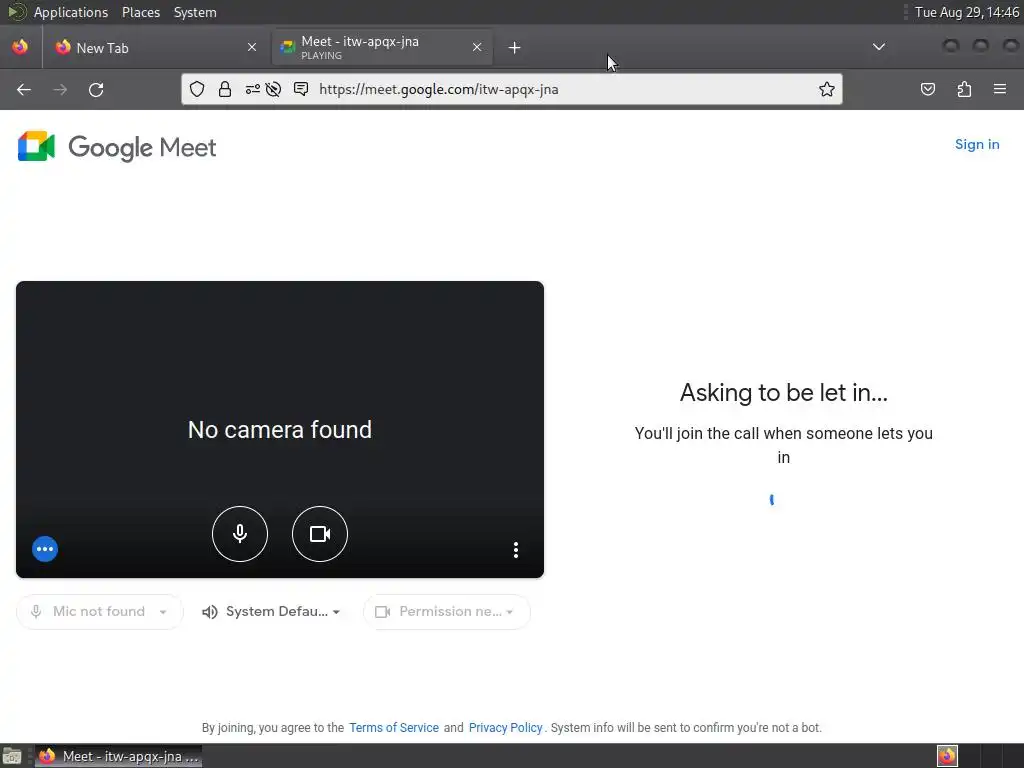The height and width of the screenshot is (768, 1024).
Task: Click the top panel logo icon beside Applications
Action: pos(16,12)
